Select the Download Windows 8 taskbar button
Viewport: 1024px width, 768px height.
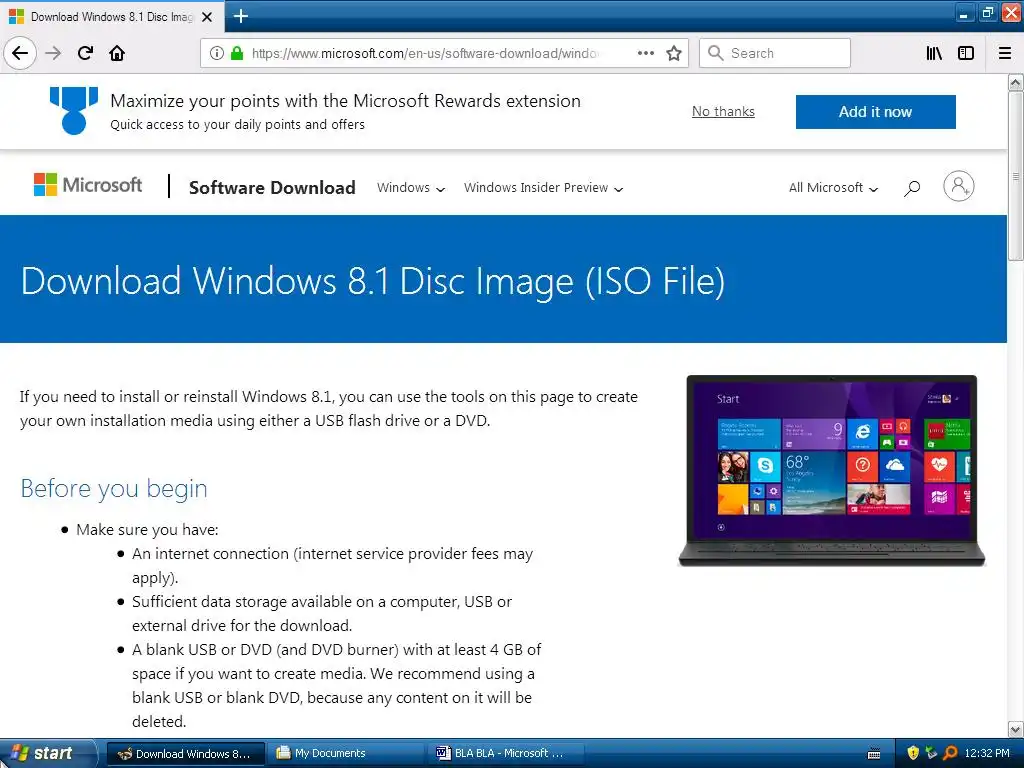185,753
